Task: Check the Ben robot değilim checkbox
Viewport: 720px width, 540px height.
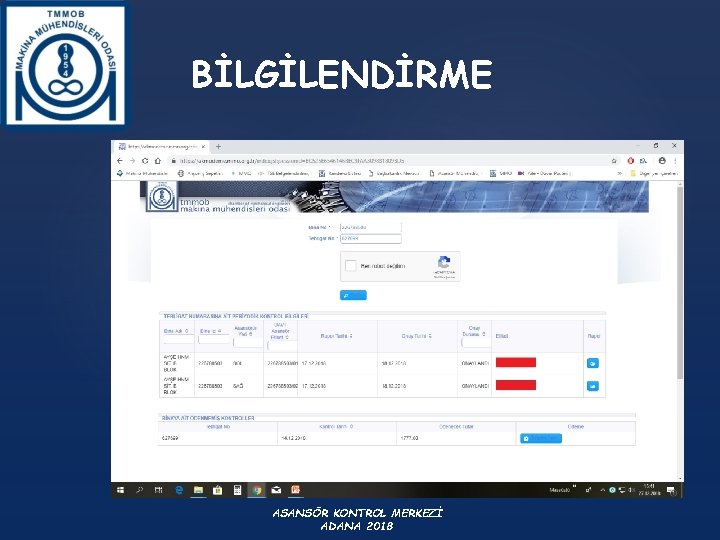Action: click(351, 266)
